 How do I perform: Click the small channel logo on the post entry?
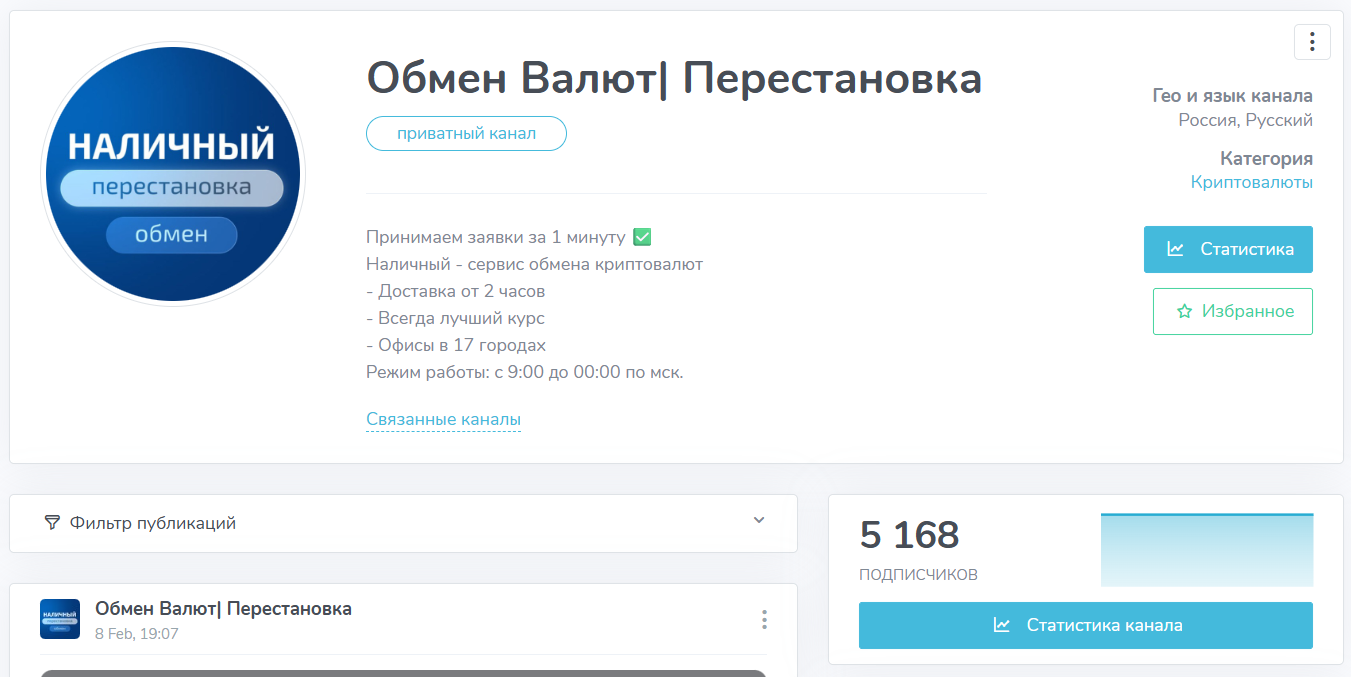point(60,618)
